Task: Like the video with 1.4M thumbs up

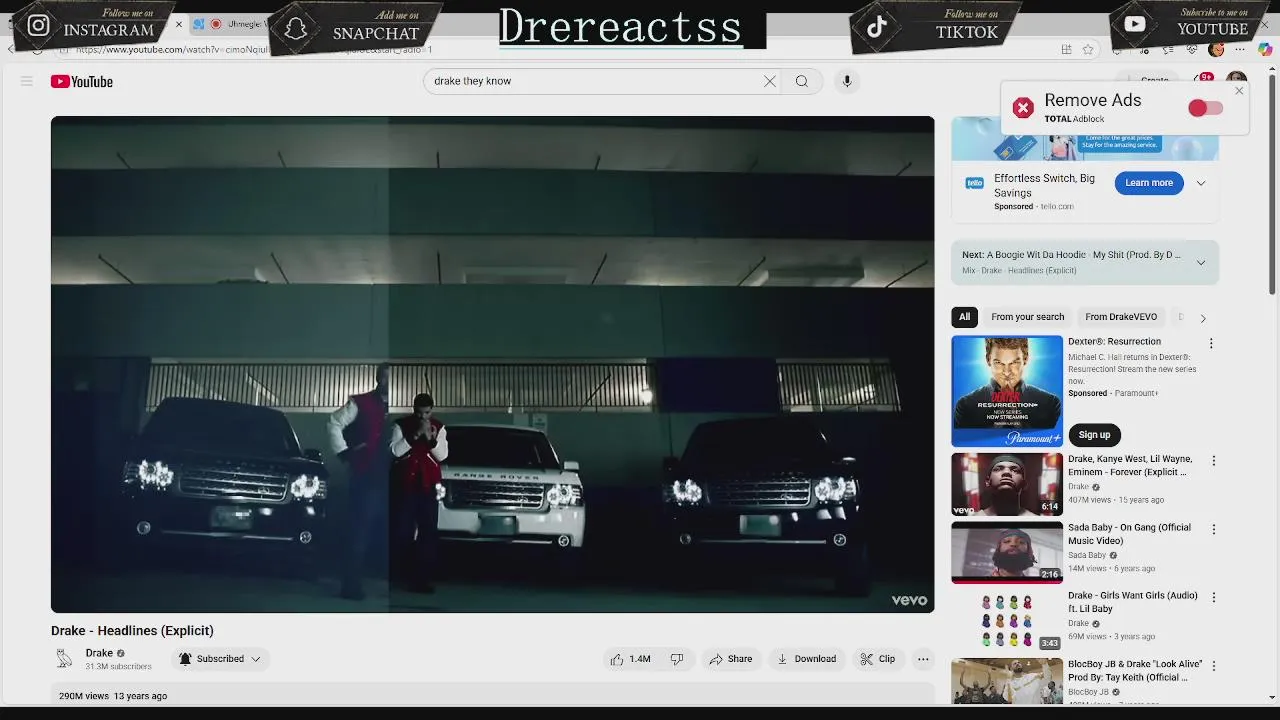Action: coord(631,659)
